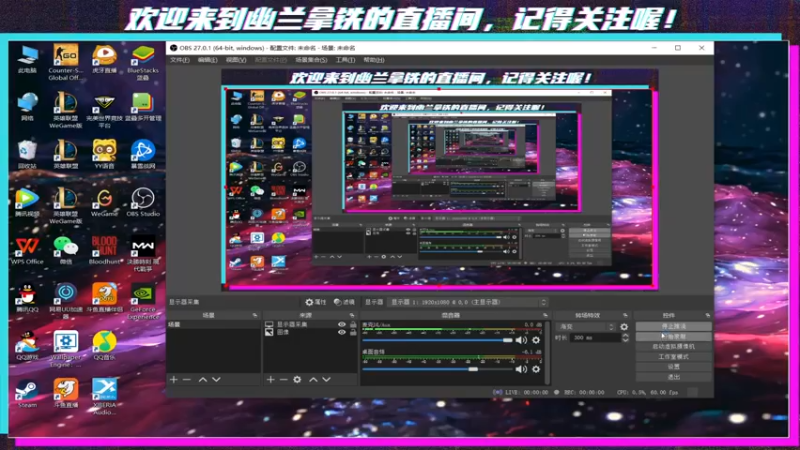Click the 开始录制 button
Viewport: 800px width, 450px height.
click(x=673, y=336)
